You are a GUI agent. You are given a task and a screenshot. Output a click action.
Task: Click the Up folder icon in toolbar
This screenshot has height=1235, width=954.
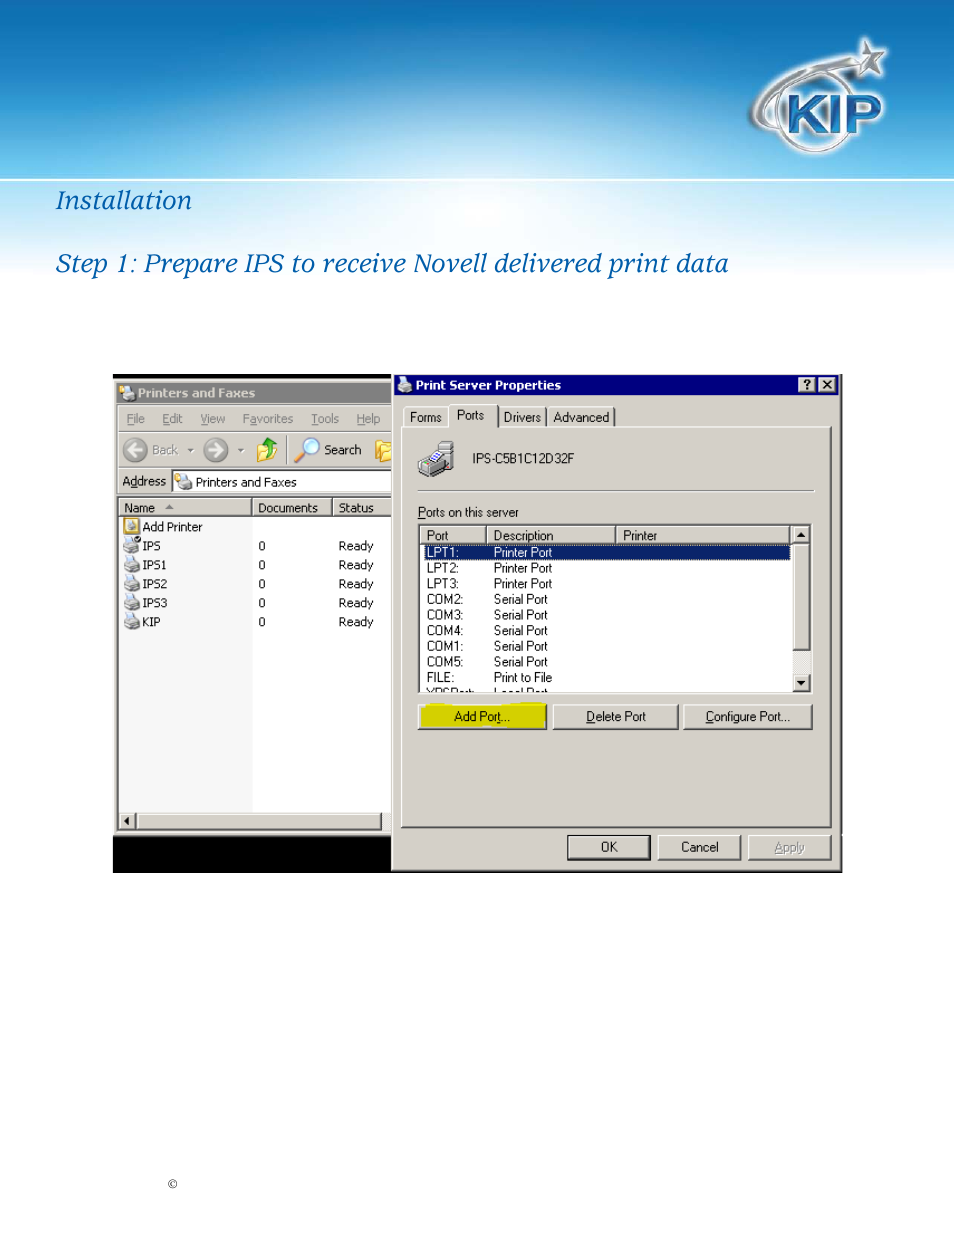click(267, 450)
